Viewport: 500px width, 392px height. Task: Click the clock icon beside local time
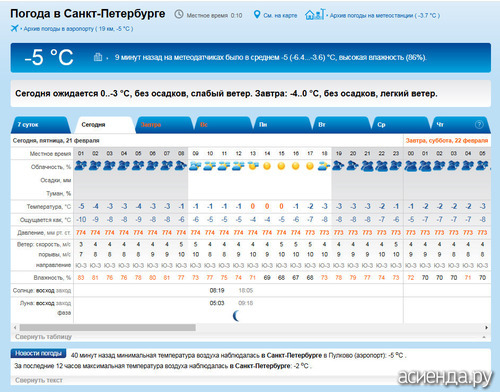pyautogui.click(x=179, y=14)
